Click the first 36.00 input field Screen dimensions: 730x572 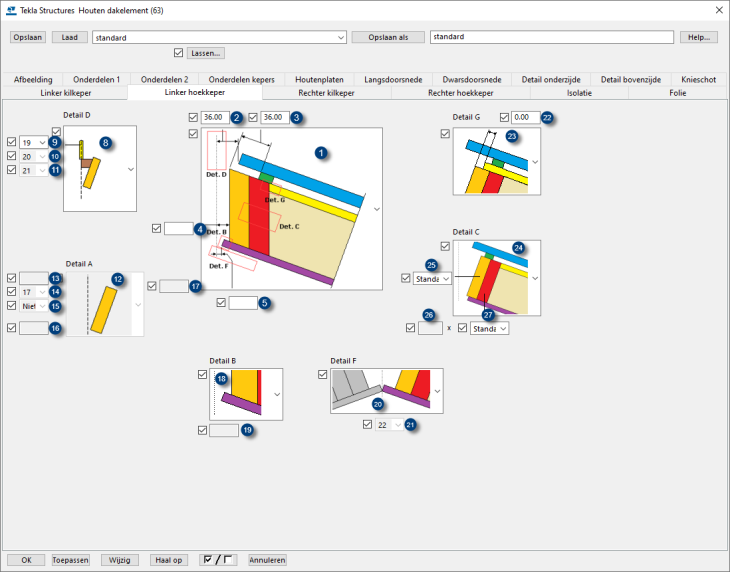click(215, 117)
